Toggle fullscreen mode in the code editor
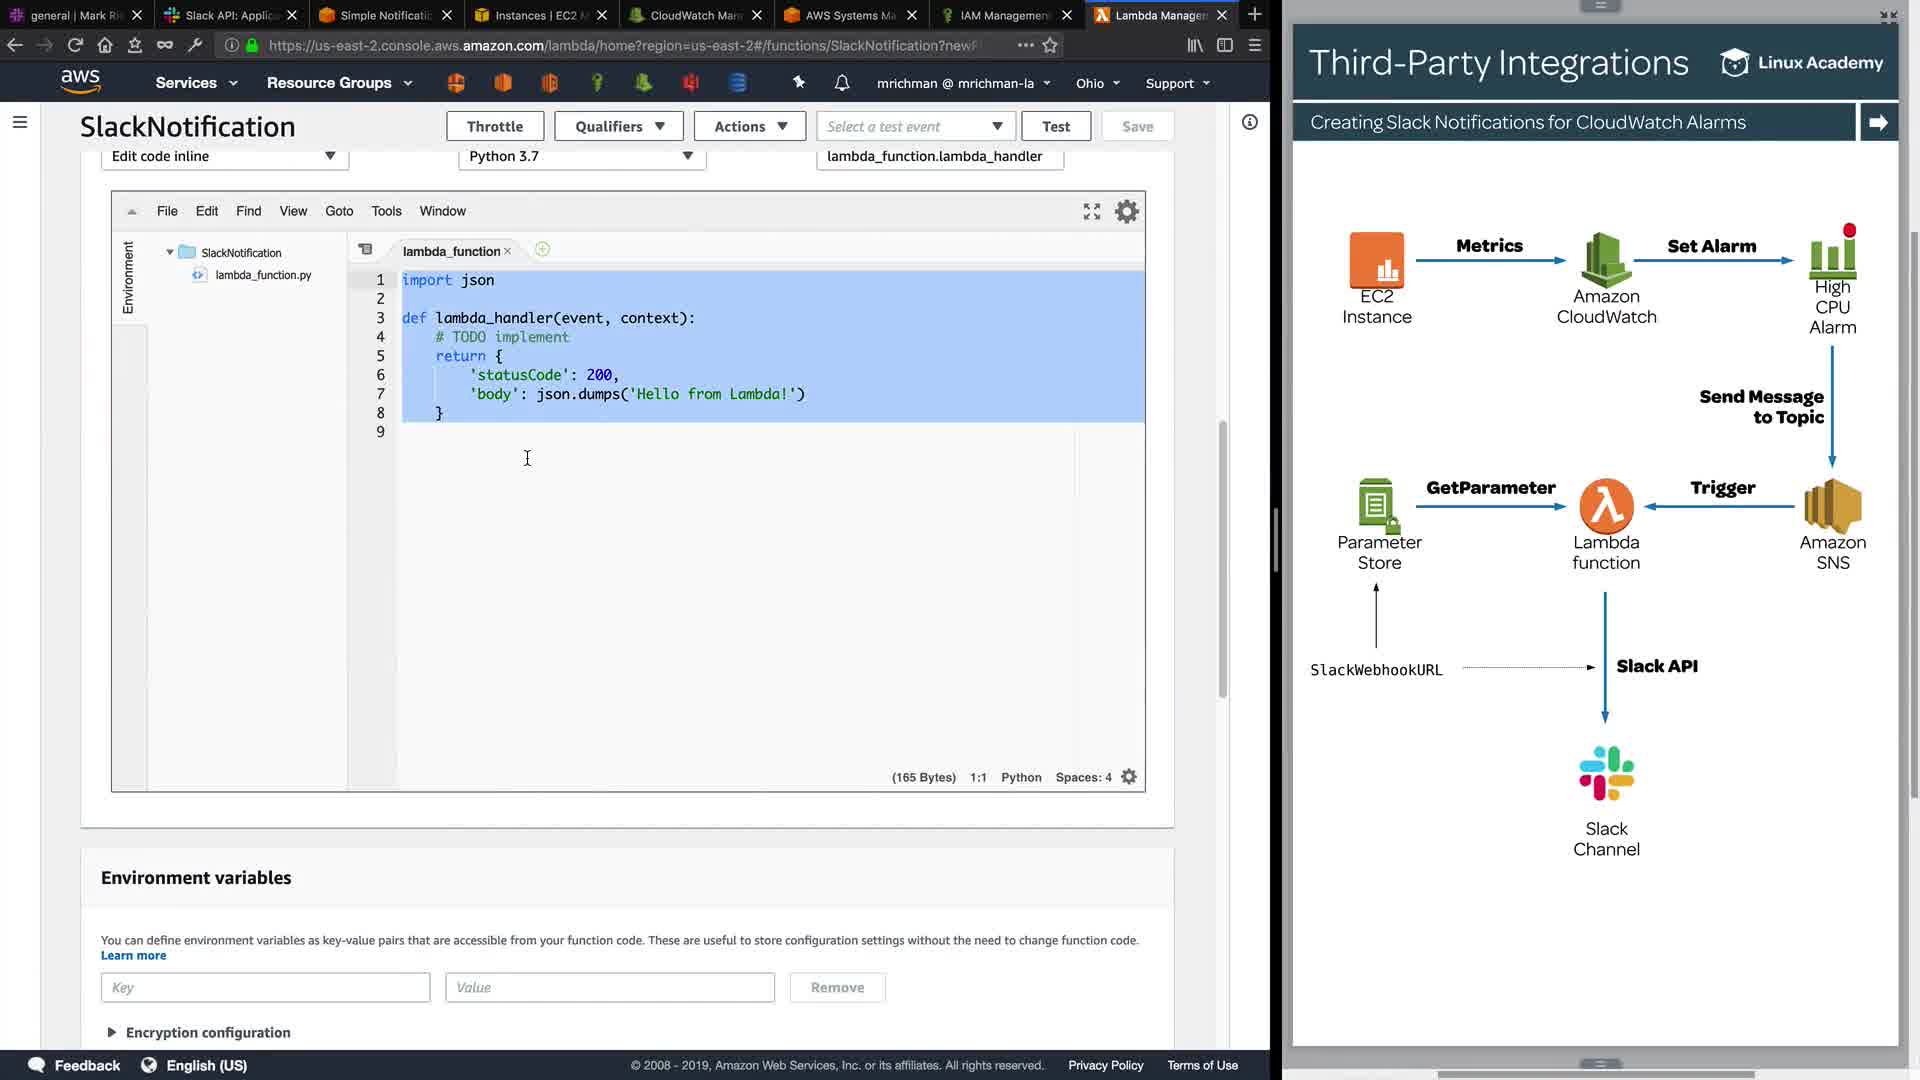1920x1080 pixels. (x=1091, y=212)
